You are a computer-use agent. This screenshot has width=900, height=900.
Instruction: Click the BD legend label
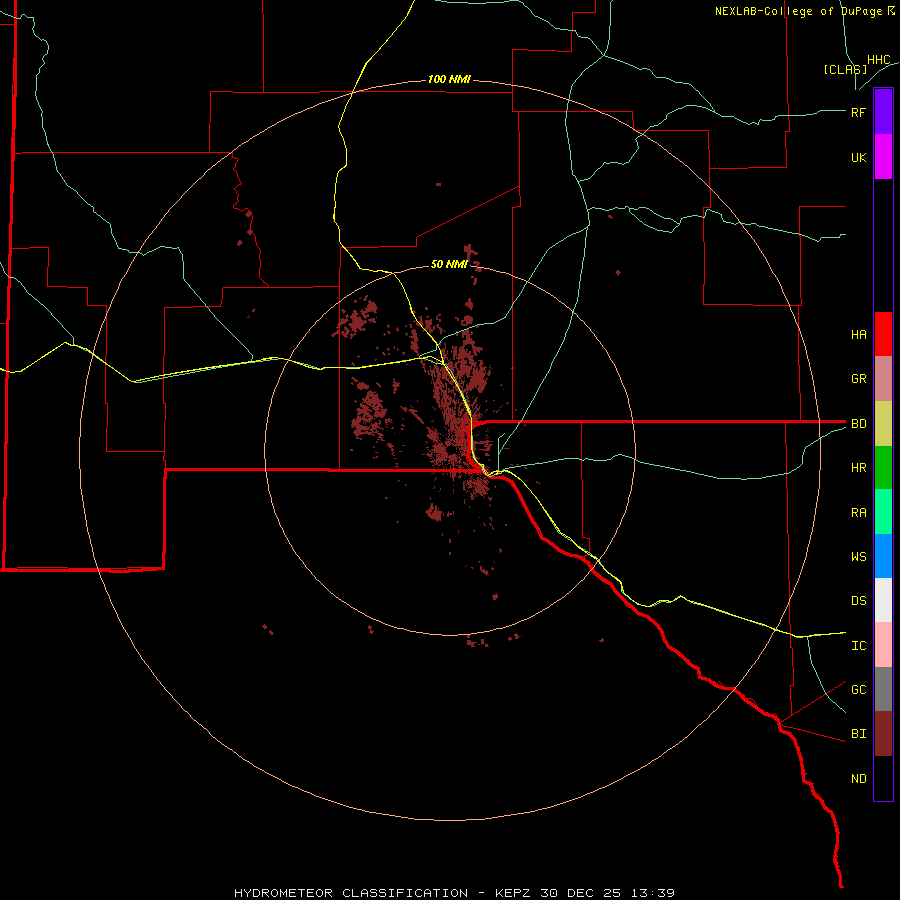coord(859,424)
